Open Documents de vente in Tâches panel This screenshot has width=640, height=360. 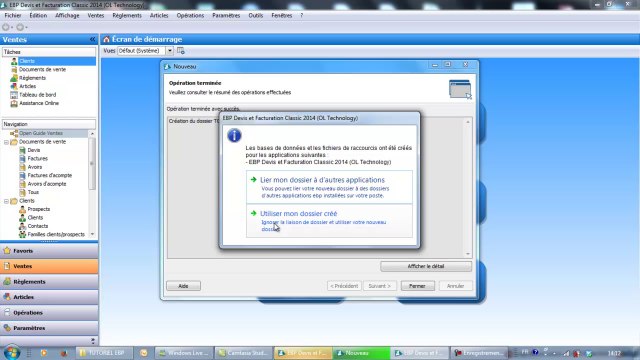[42, 70]
